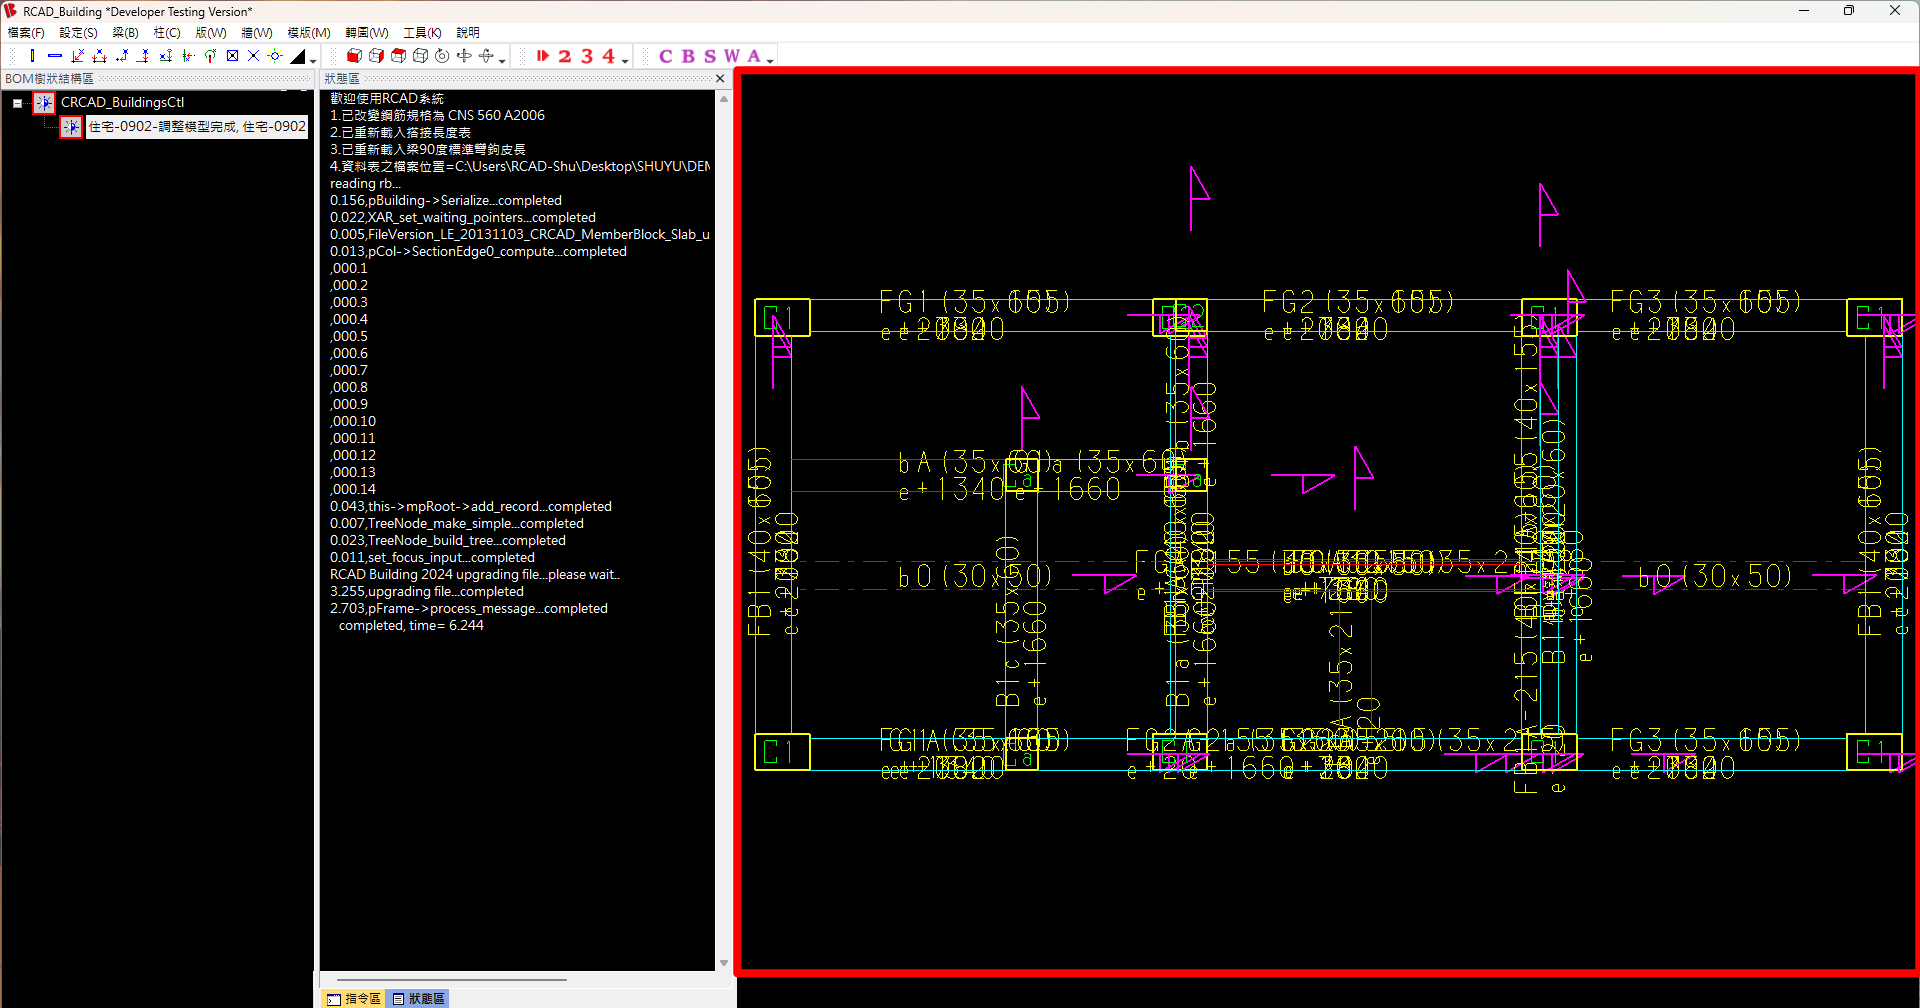Image resolution: width=1920 pixels, height=1008 pixels.
Task: Toggle the purple S slabs button
Action: [x=710, y=56]
